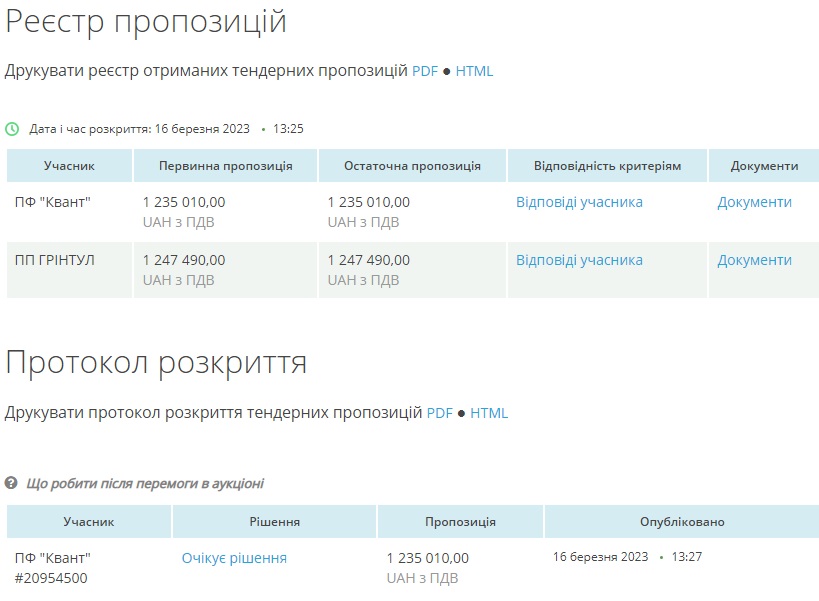Click the disclosure date text 16 березня 2023 13:25
The height and width of the screenshot is (601, 819).
(229, 129)
